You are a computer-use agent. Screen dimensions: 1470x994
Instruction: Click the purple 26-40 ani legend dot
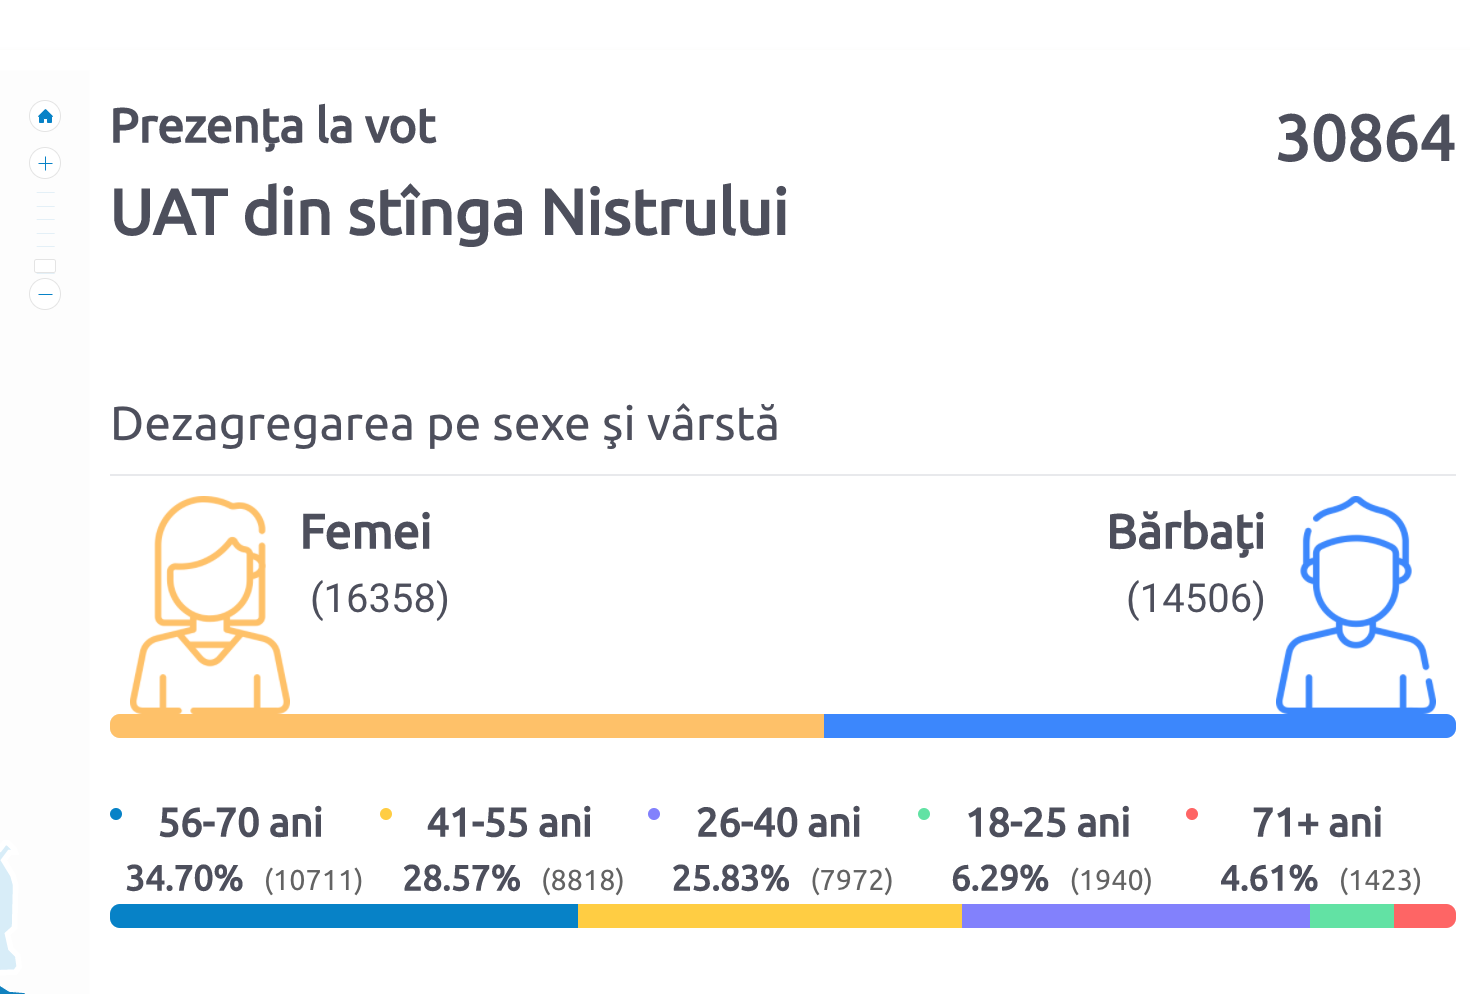tap(654, 814)
